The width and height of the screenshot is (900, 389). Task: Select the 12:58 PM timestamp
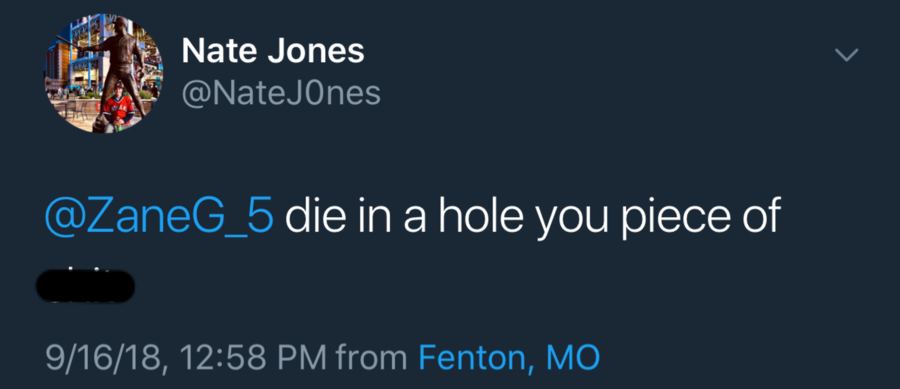pyautogui.click(x=254, y=357)
